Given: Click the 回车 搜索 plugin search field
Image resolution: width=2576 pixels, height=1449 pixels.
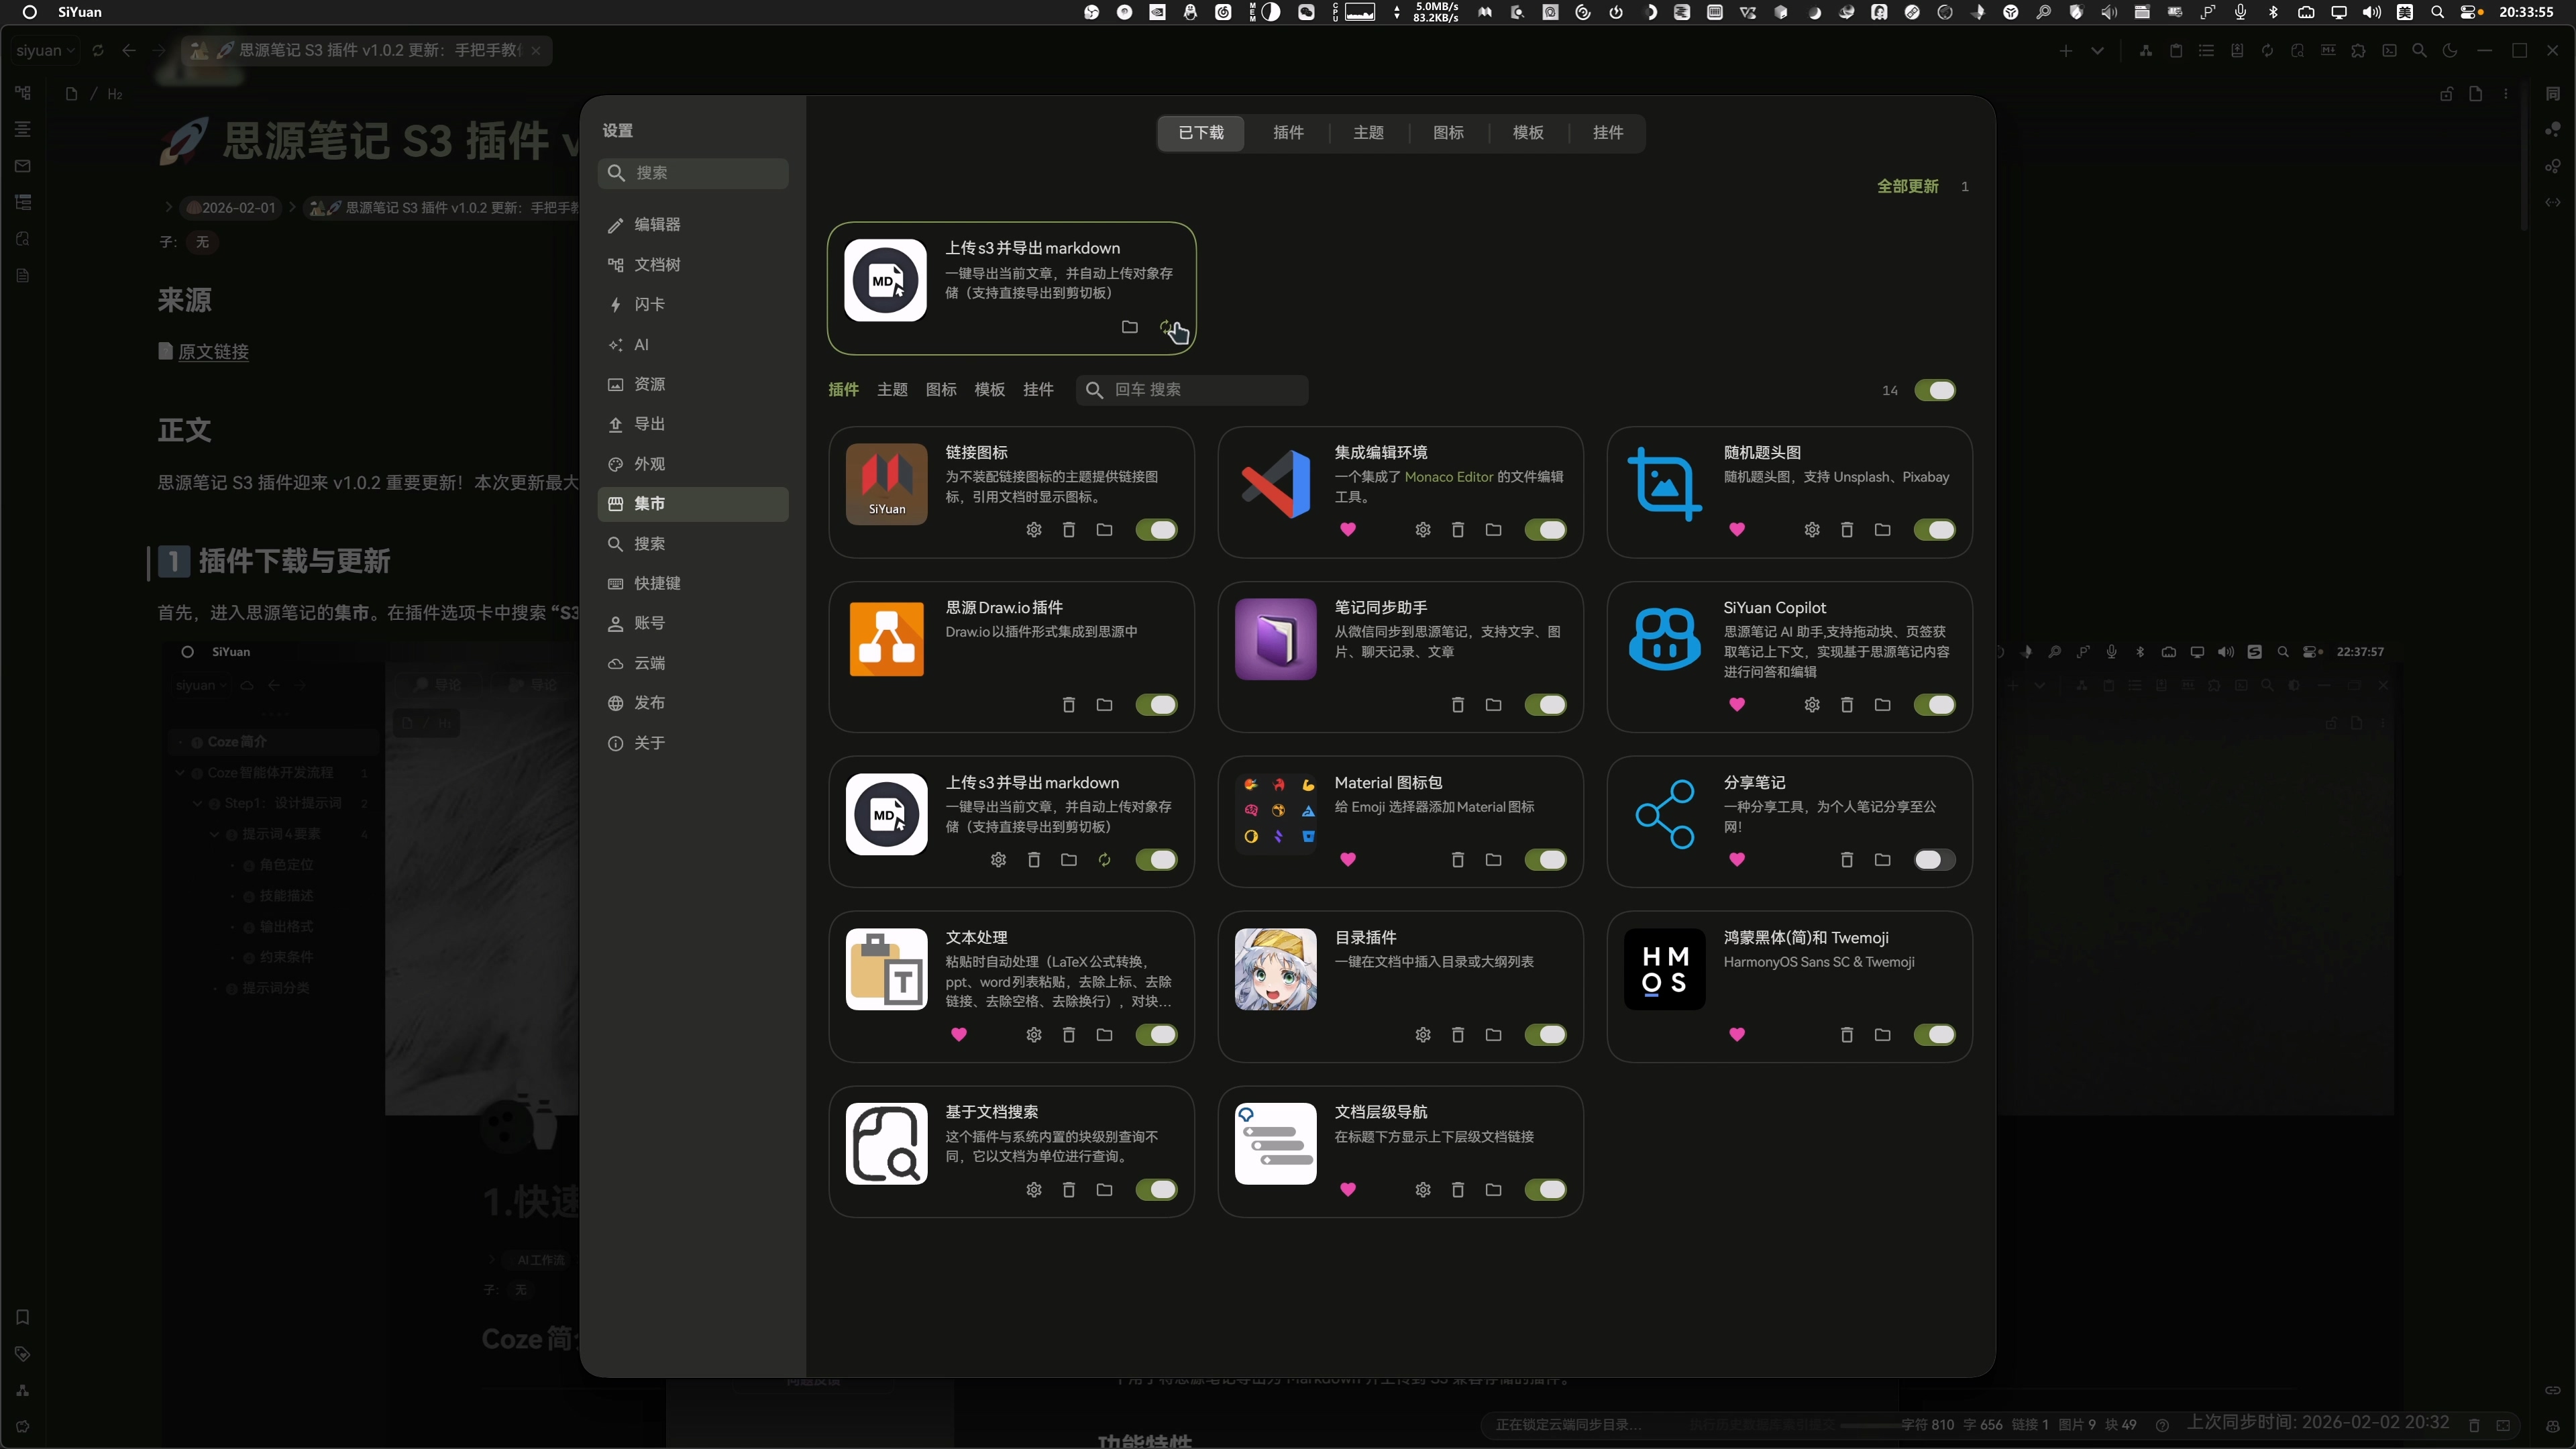Looking at the screenshot, I should [1200, 390].
